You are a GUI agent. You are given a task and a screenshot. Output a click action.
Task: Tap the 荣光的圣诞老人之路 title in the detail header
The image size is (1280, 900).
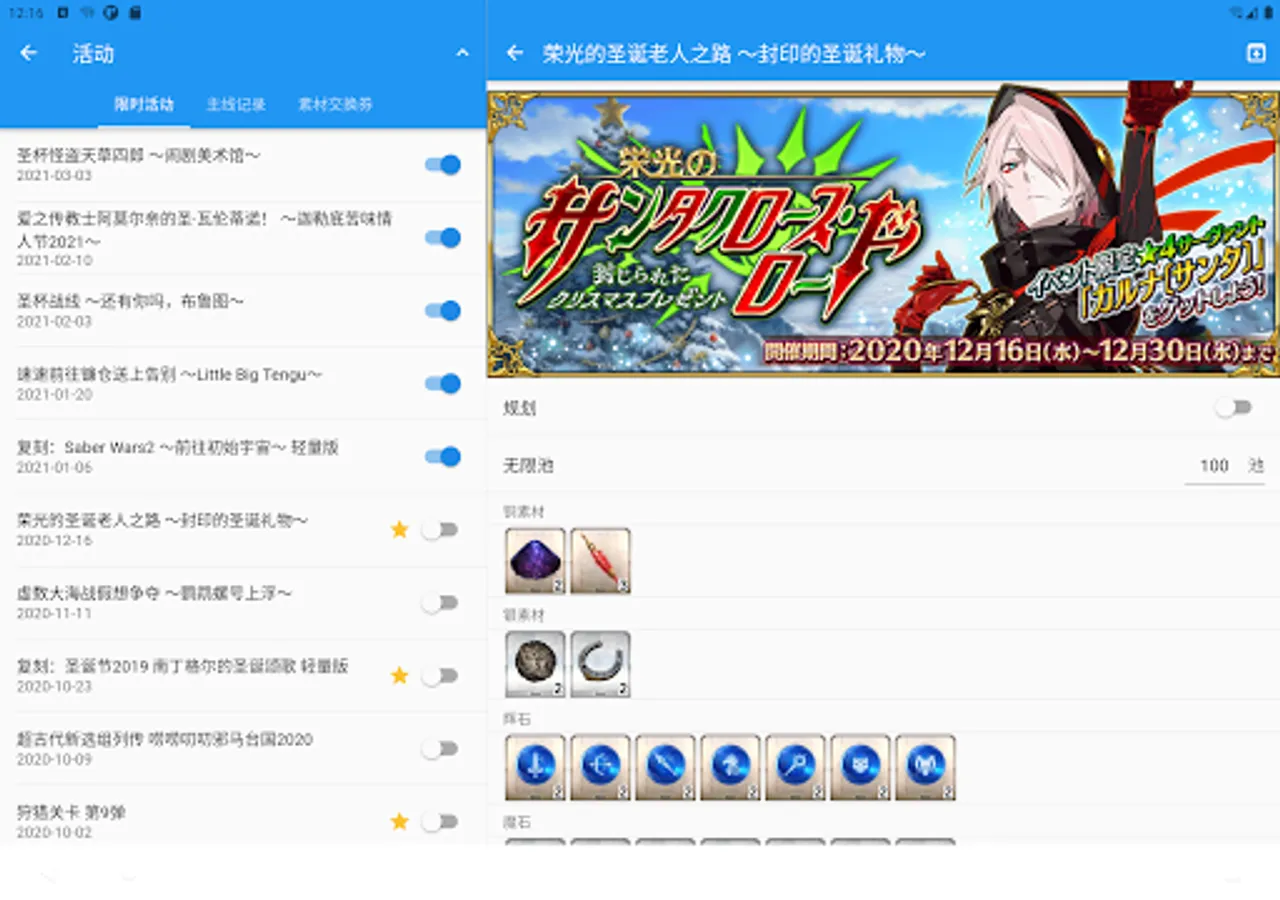[734, 54]
